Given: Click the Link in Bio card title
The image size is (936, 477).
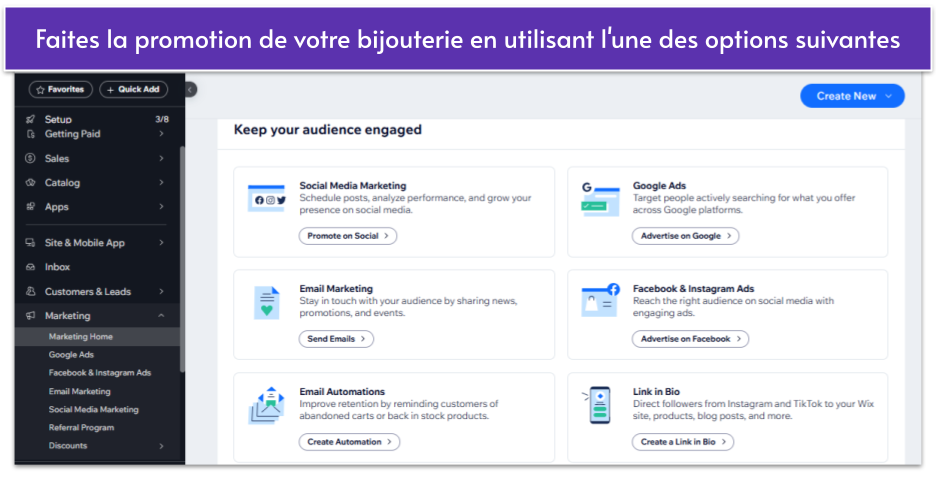Looking at the screenshot, I should click(x=656, y=392).
